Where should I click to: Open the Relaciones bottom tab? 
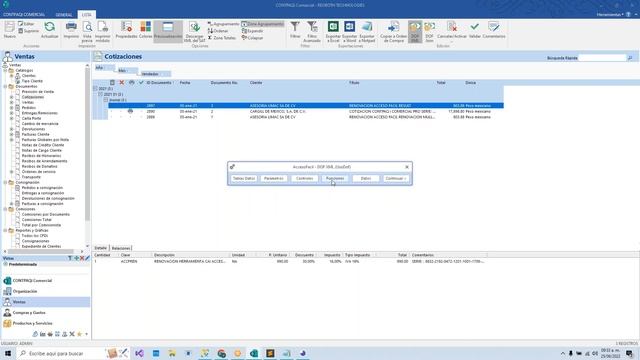[121, 248]
